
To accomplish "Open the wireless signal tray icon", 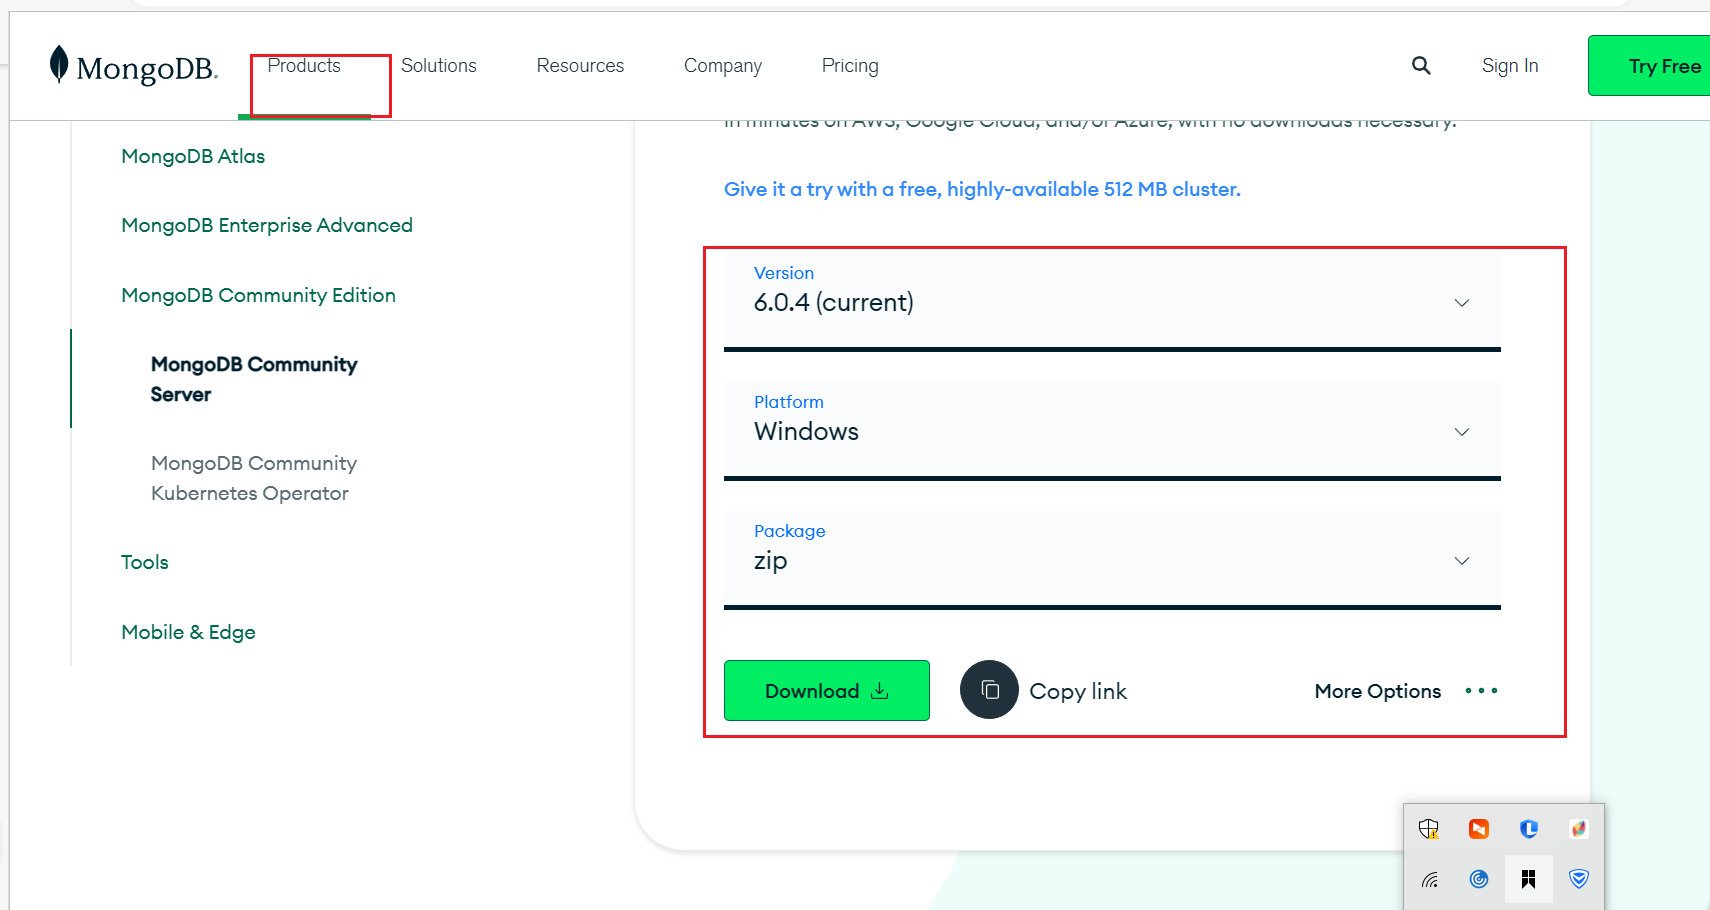I will click(x=1429, y=879).
